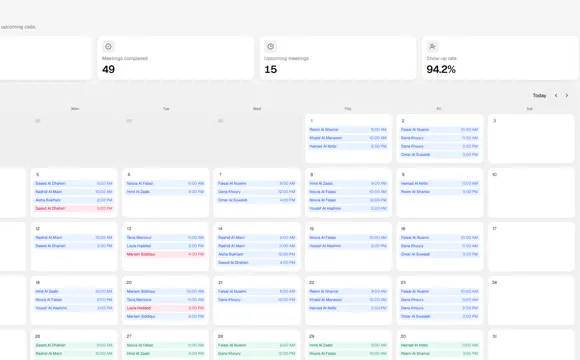Open Dana Khoury 11:00 AM on day 2

(439, 138)
